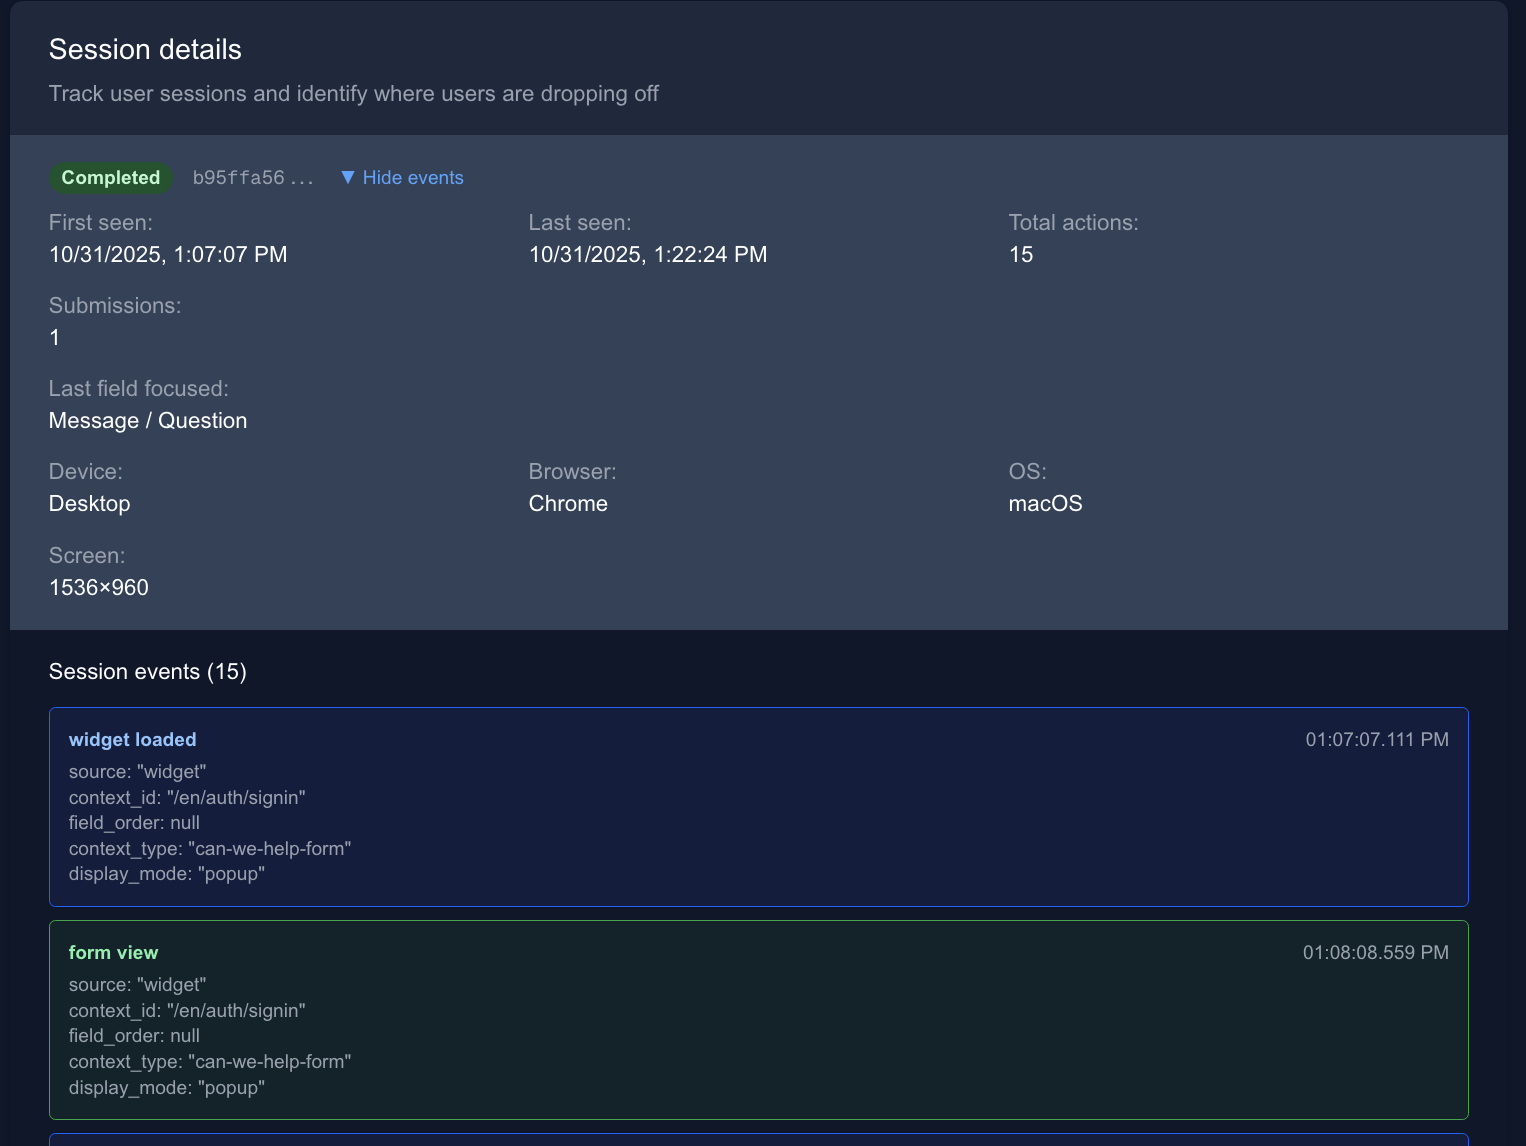1526x1146 pixels.
Task: Select the Completed status badge
Action: [110, 177]
